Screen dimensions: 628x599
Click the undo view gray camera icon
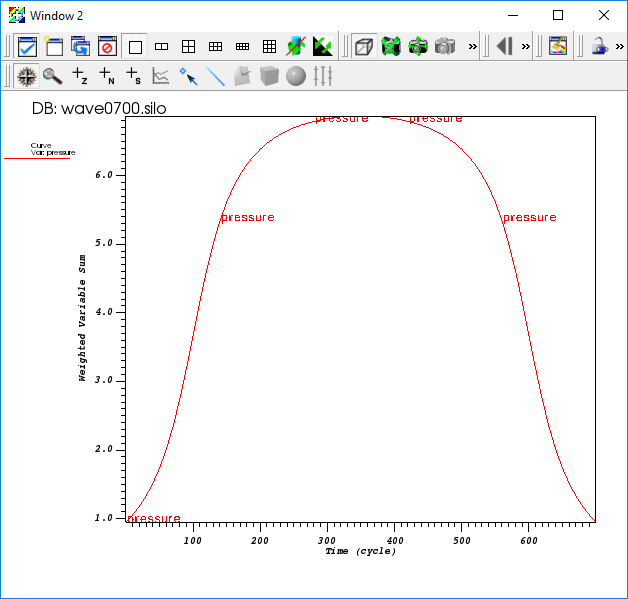pyautogui.click(x=445, y=47)
